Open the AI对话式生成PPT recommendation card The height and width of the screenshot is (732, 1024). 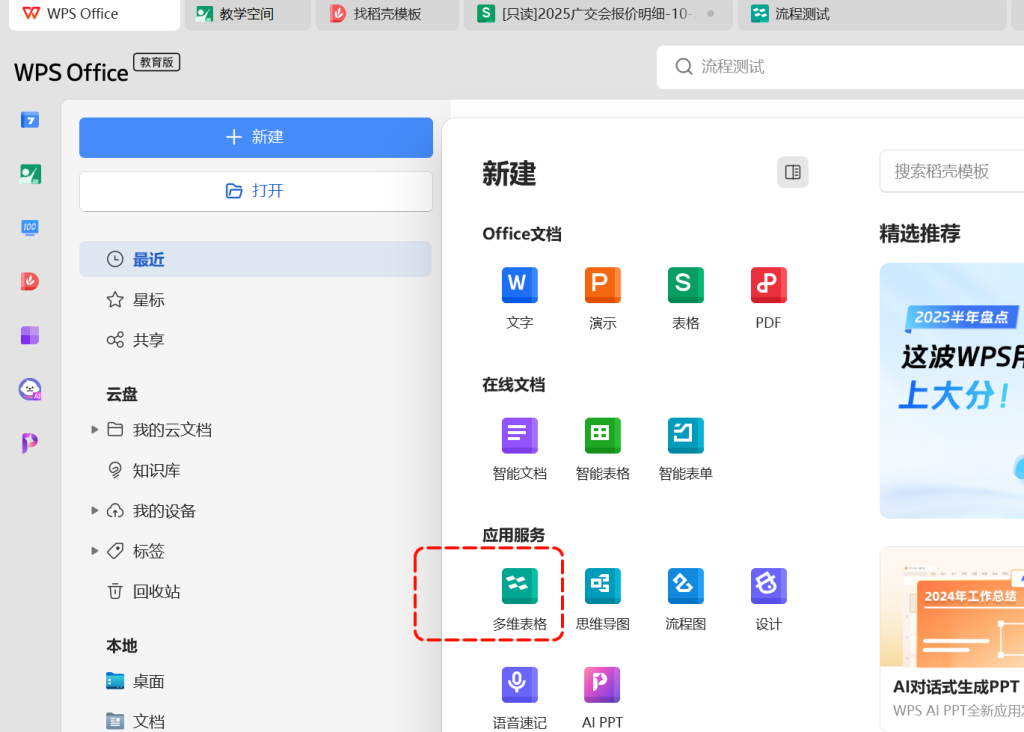coord(952,639)
